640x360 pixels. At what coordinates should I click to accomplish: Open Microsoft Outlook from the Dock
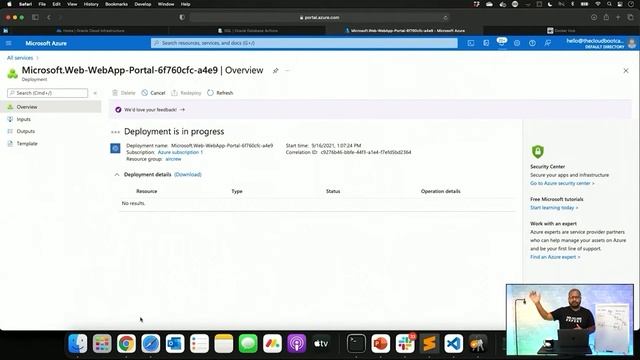tap(175, 344)
